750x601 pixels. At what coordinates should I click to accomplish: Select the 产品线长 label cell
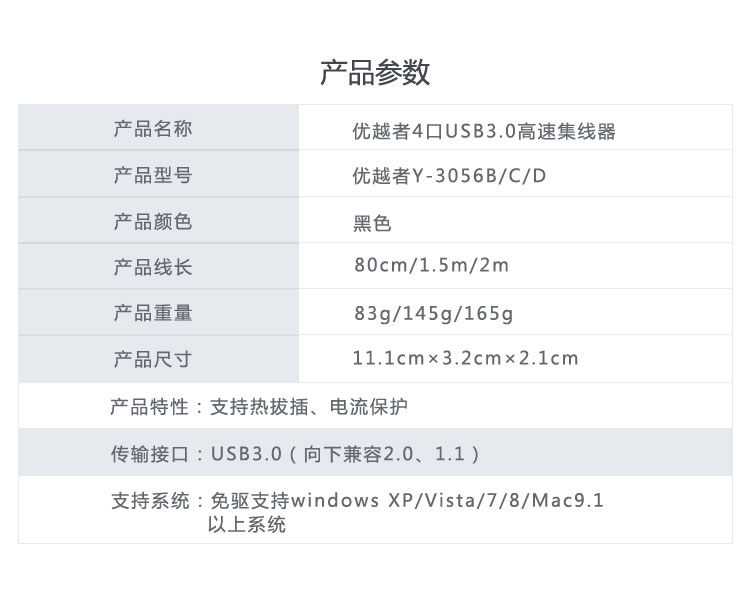153,267
